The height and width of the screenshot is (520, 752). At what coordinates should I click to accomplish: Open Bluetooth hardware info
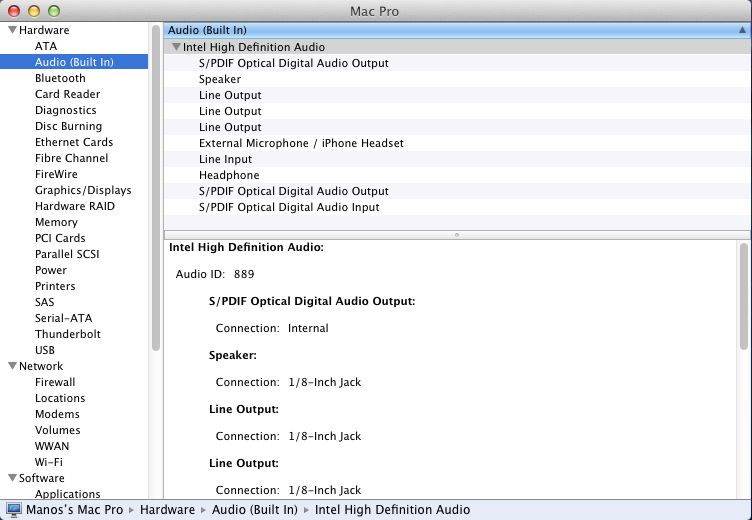tap(60, 78)
